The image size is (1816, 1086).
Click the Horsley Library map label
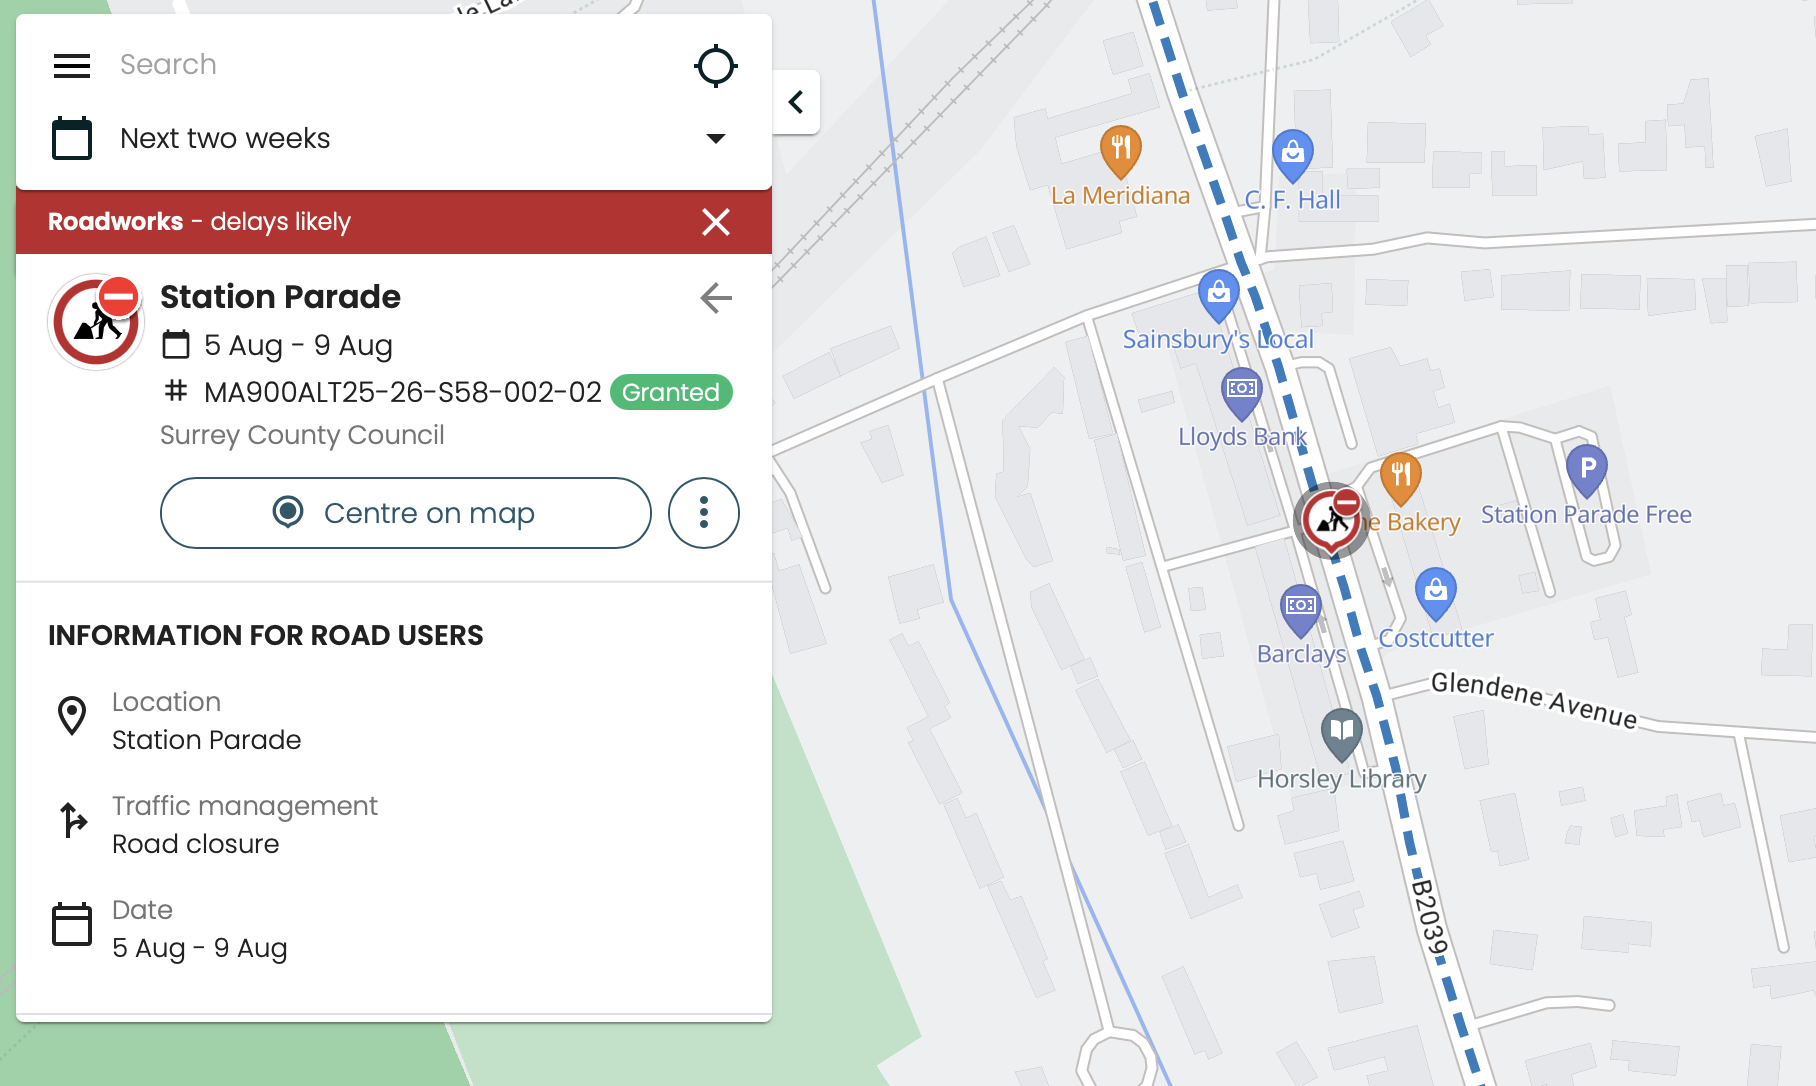coord(1341,779)
